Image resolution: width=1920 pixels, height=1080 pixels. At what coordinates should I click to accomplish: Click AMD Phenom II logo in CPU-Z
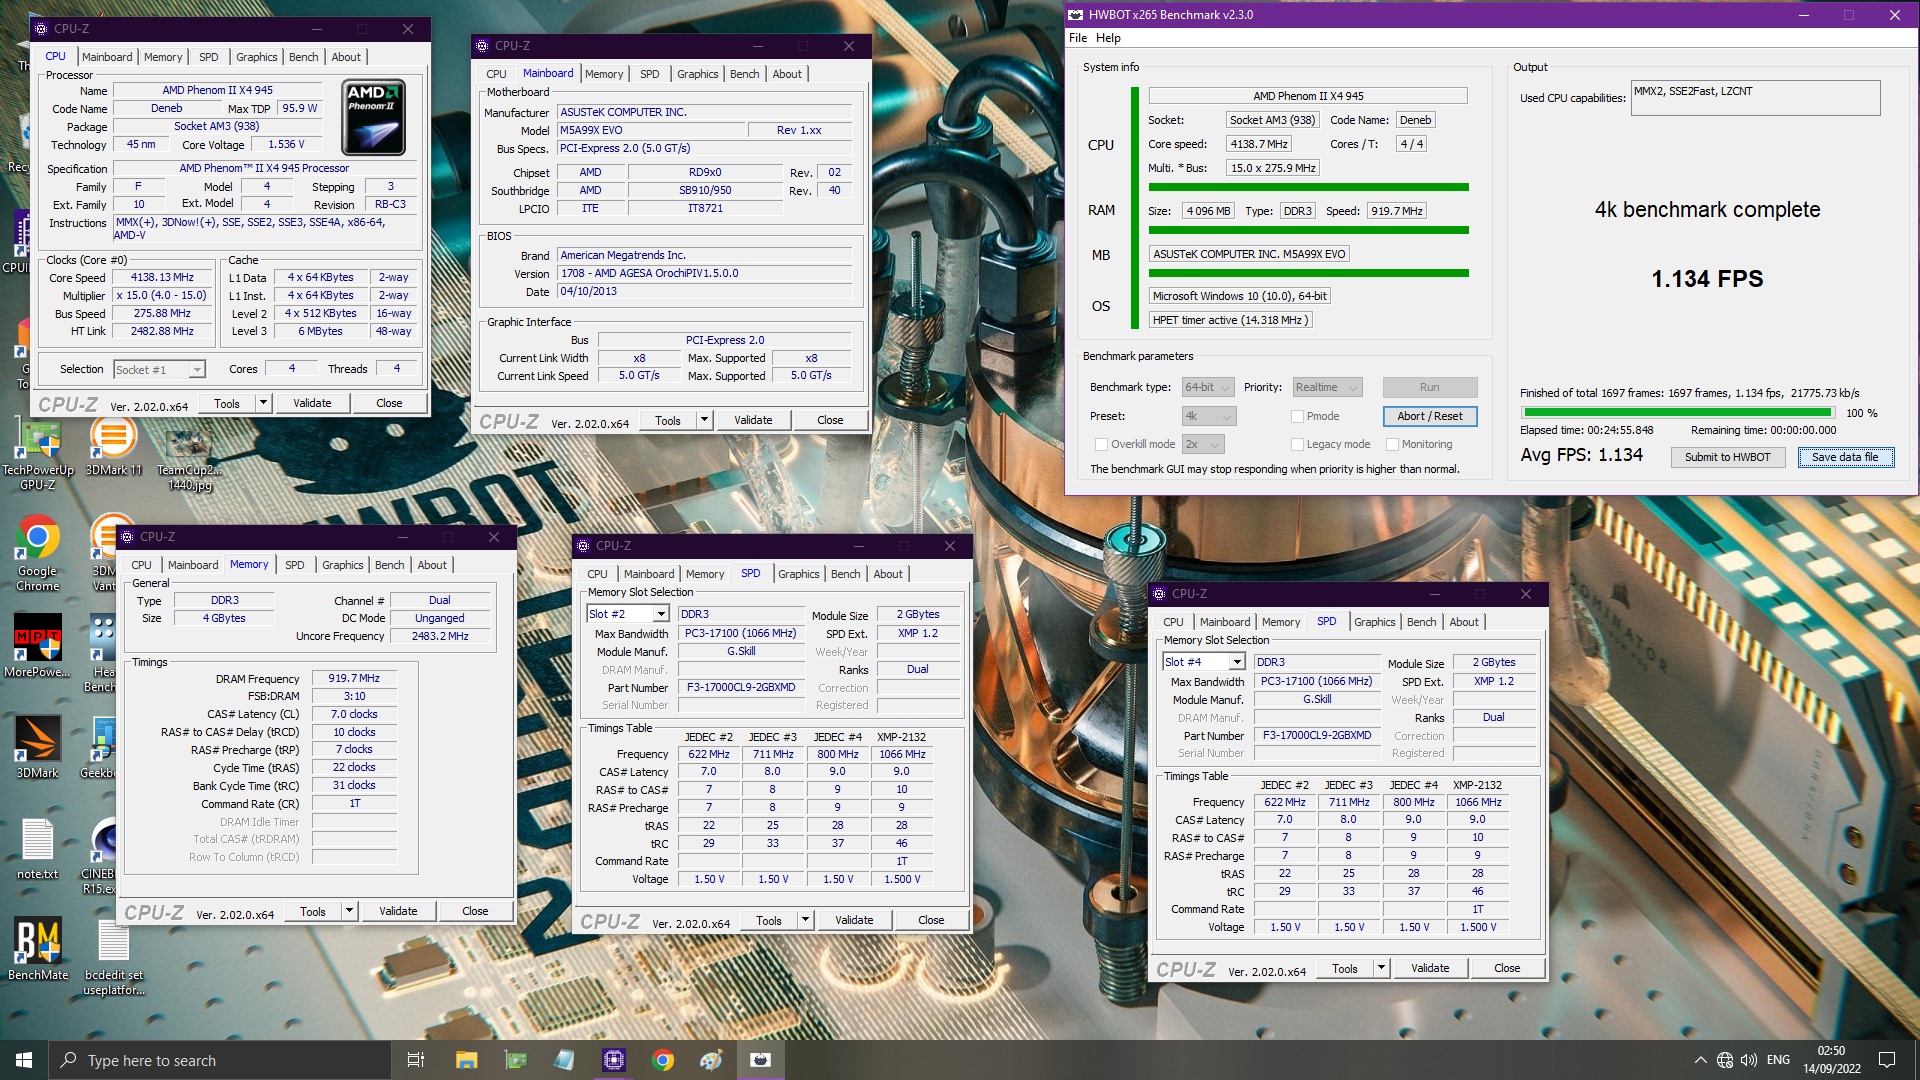point(374,117)
